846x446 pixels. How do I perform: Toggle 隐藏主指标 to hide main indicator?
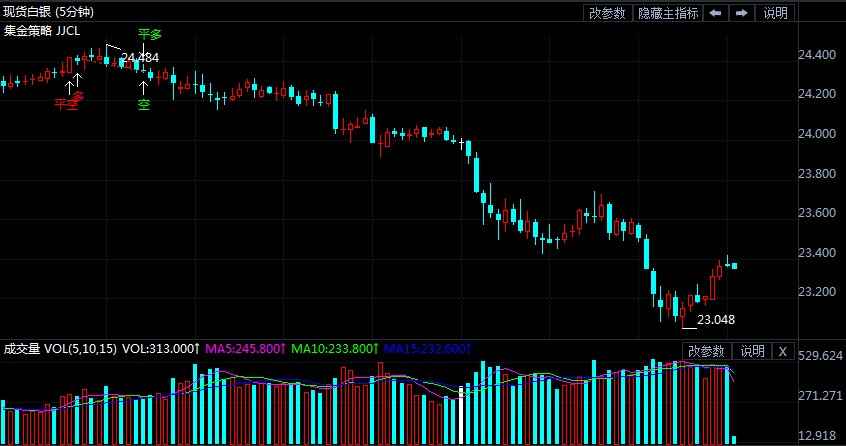click(668, 13)
